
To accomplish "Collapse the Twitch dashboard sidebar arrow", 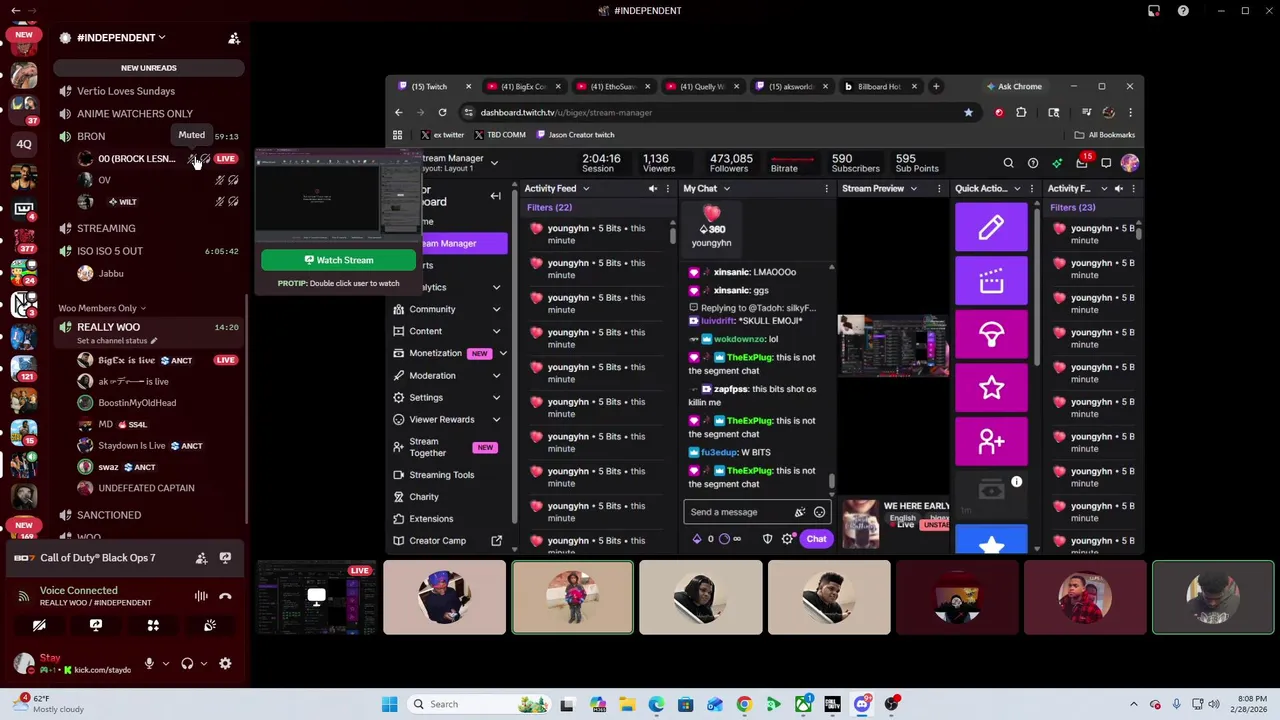I will (x=495, y=196).
